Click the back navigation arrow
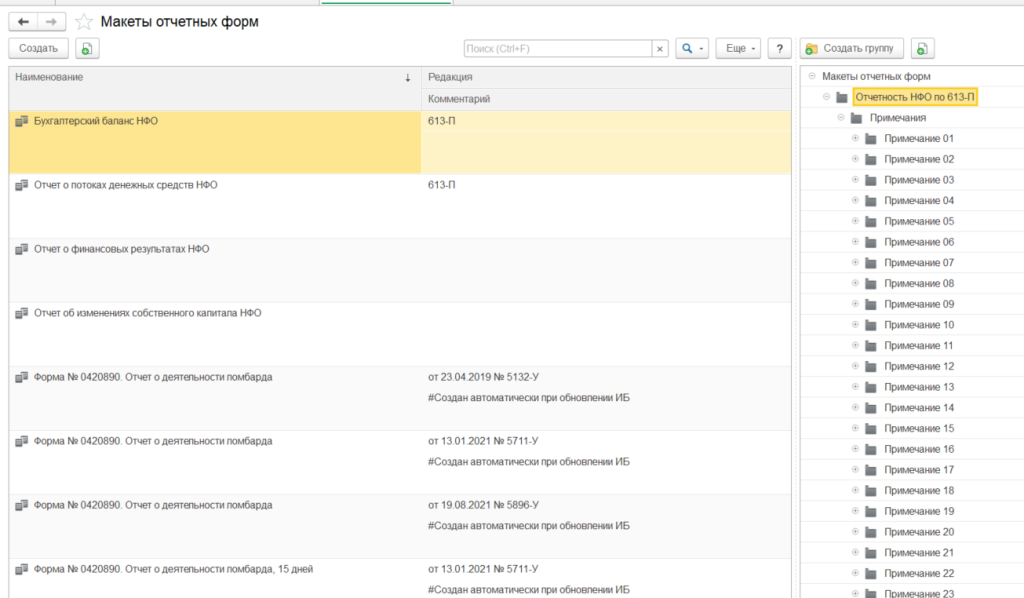 click(x=23, y=21)
